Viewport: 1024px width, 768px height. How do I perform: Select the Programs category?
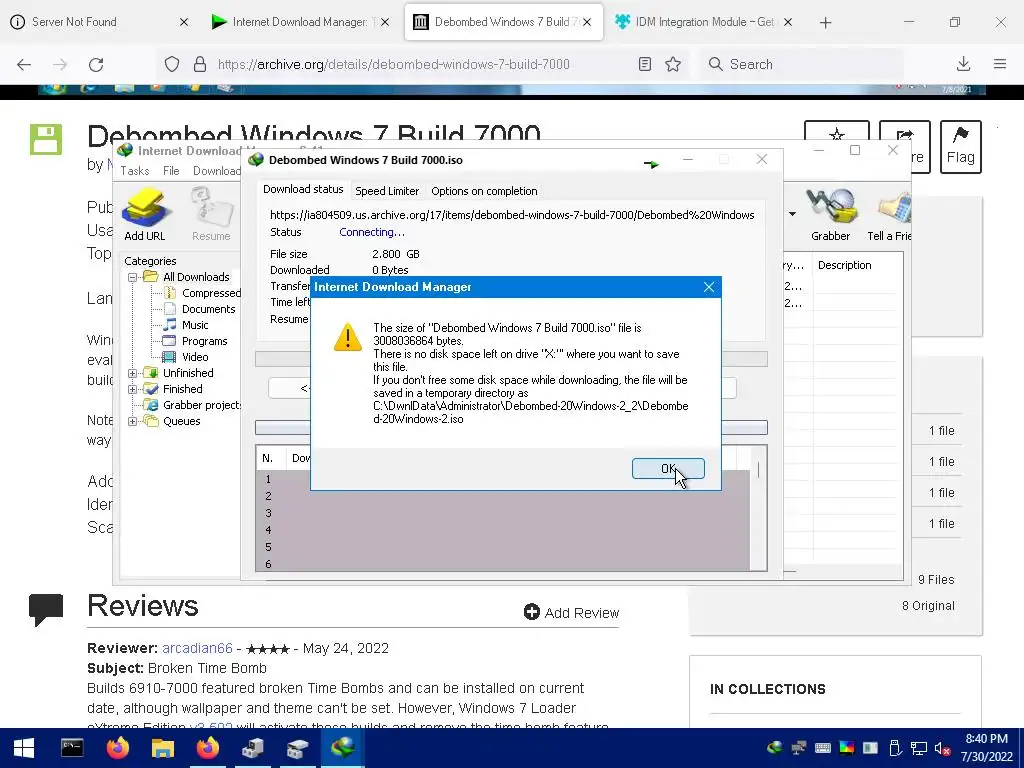tap(204, 341)
